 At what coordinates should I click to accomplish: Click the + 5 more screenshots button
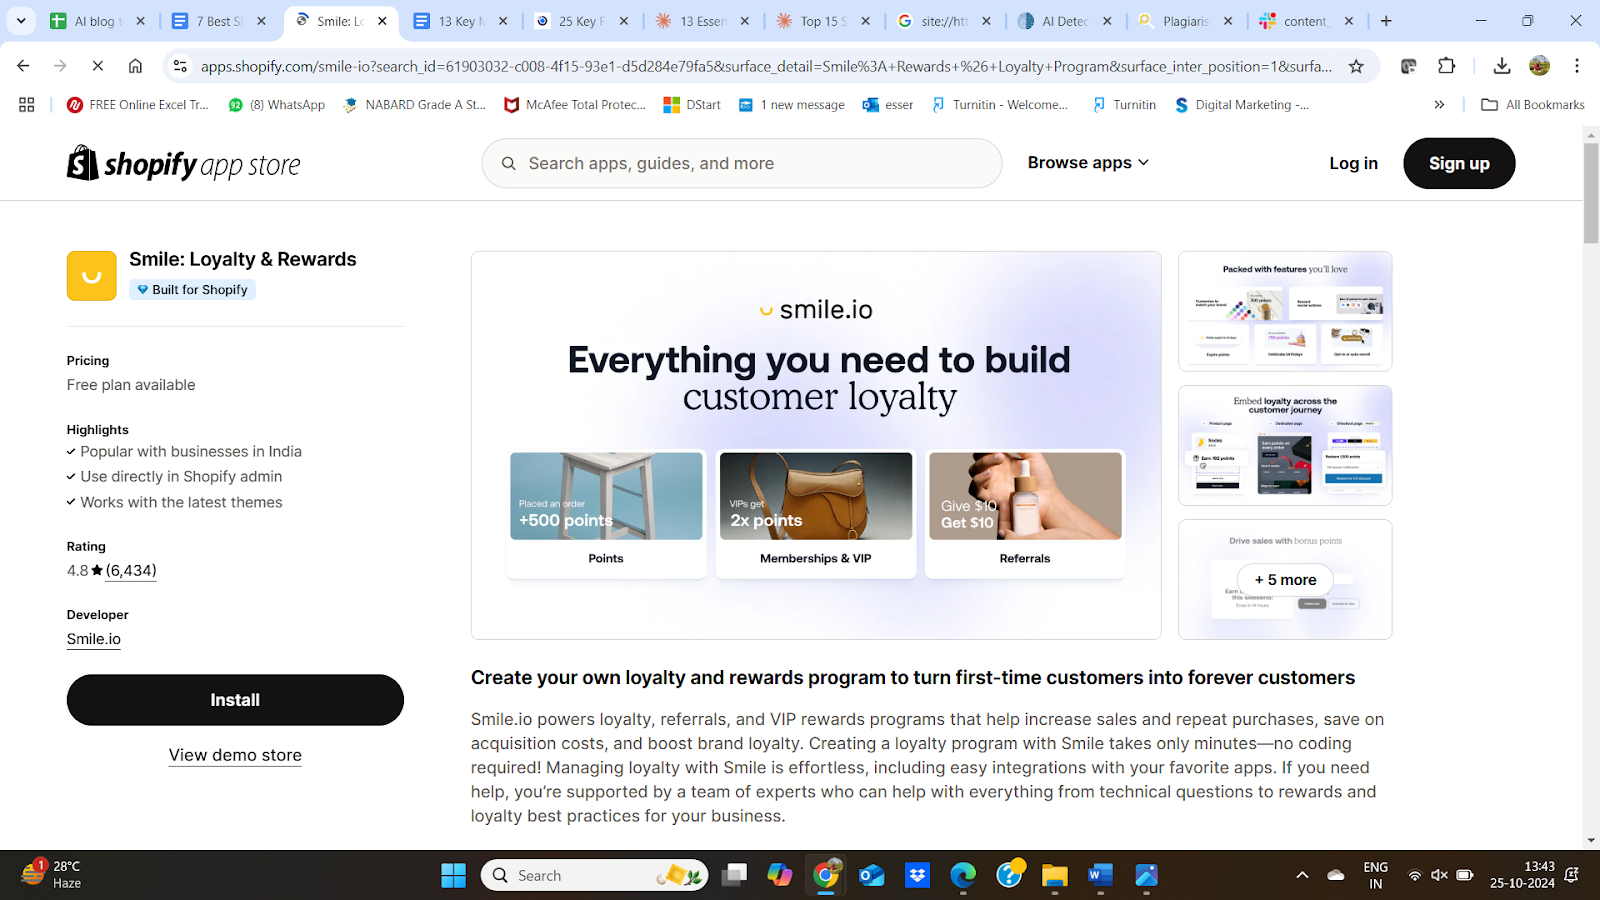coord(1285,579)
